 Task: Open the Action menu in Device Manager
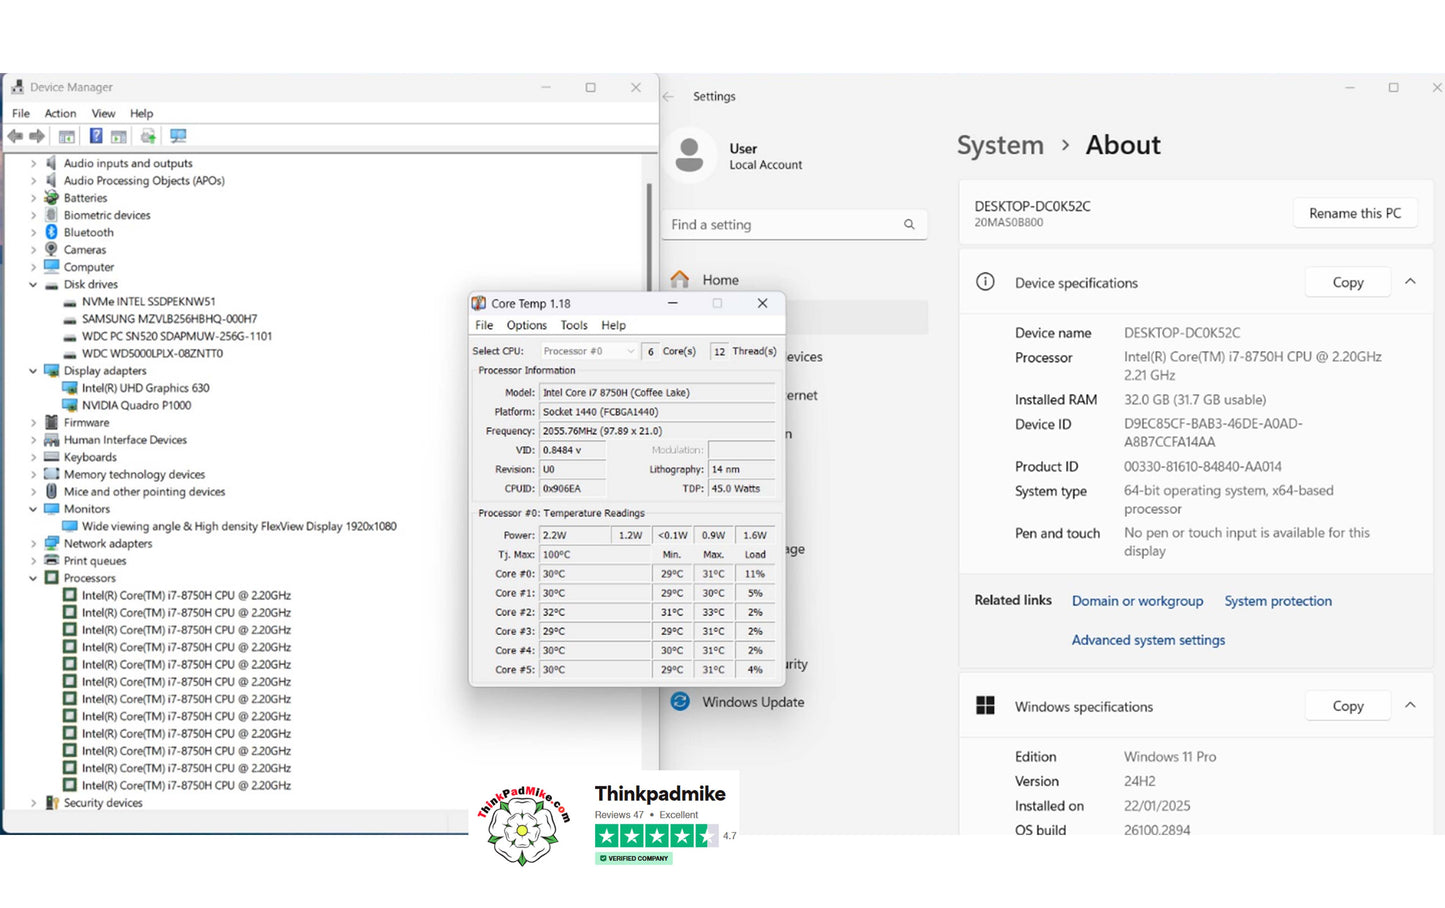[60, 113]
